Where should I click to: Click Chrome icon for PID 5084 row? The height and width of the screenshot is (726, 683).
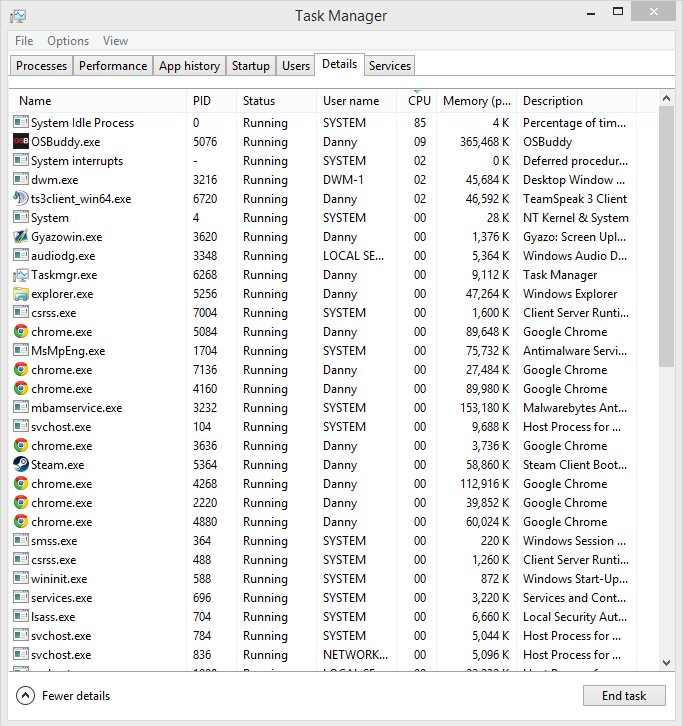[x=21, y=332]
